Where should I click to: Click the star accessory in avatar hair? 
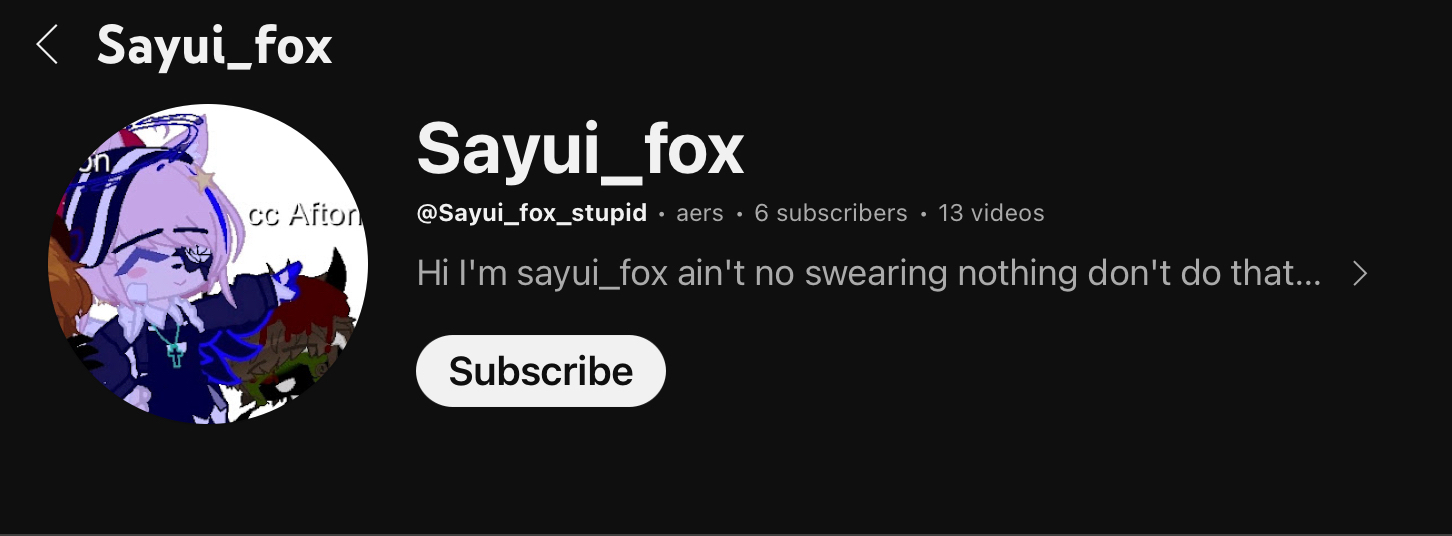point(204,180)
